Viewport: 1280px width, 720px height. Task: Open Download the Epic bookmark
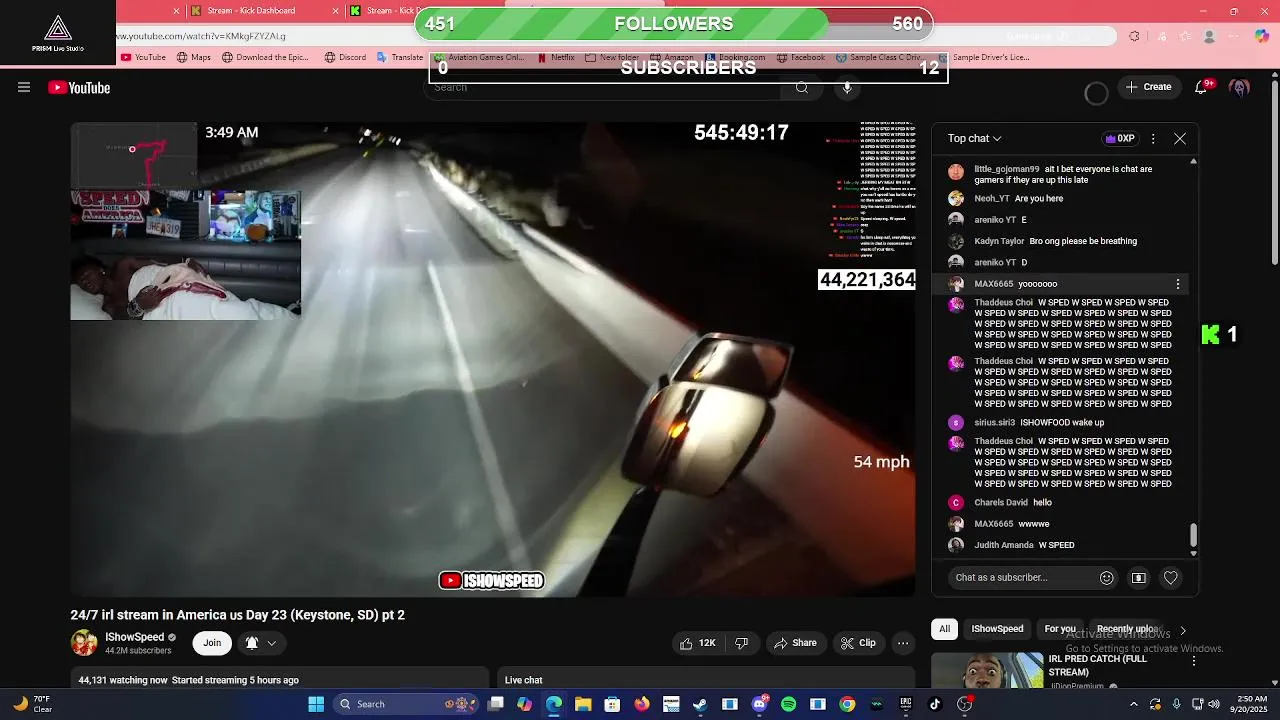(x=266, y=57)
